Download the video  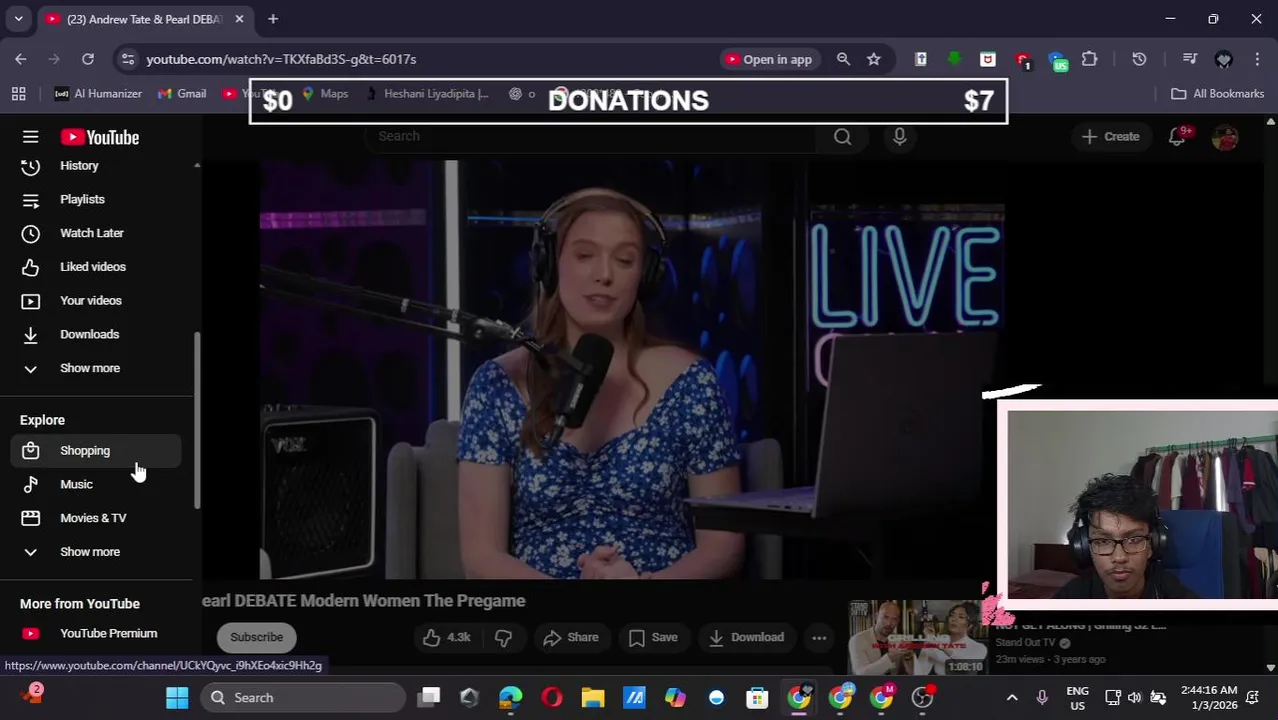[746, 637]
